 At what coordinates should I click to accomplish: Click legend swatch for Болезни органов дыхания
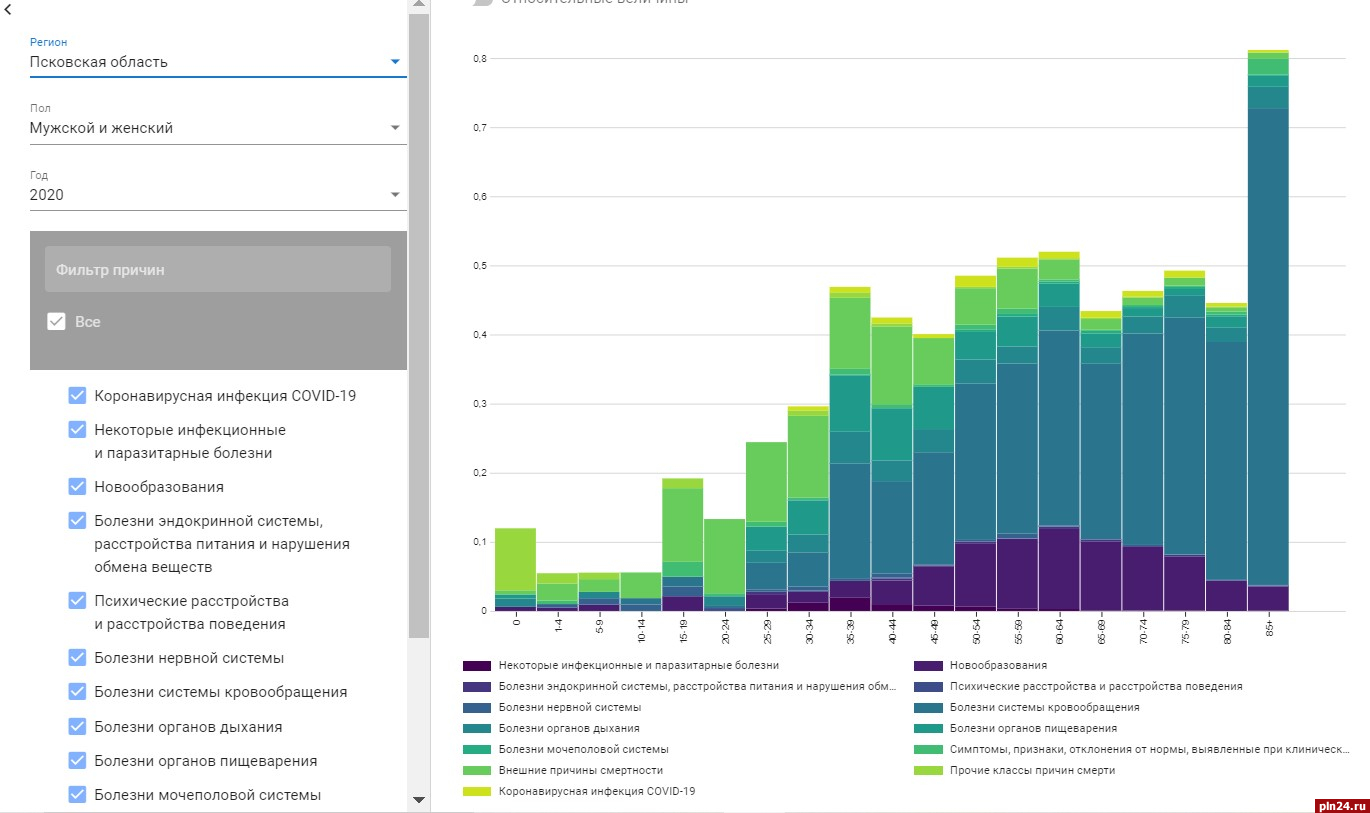coord(476,728)
